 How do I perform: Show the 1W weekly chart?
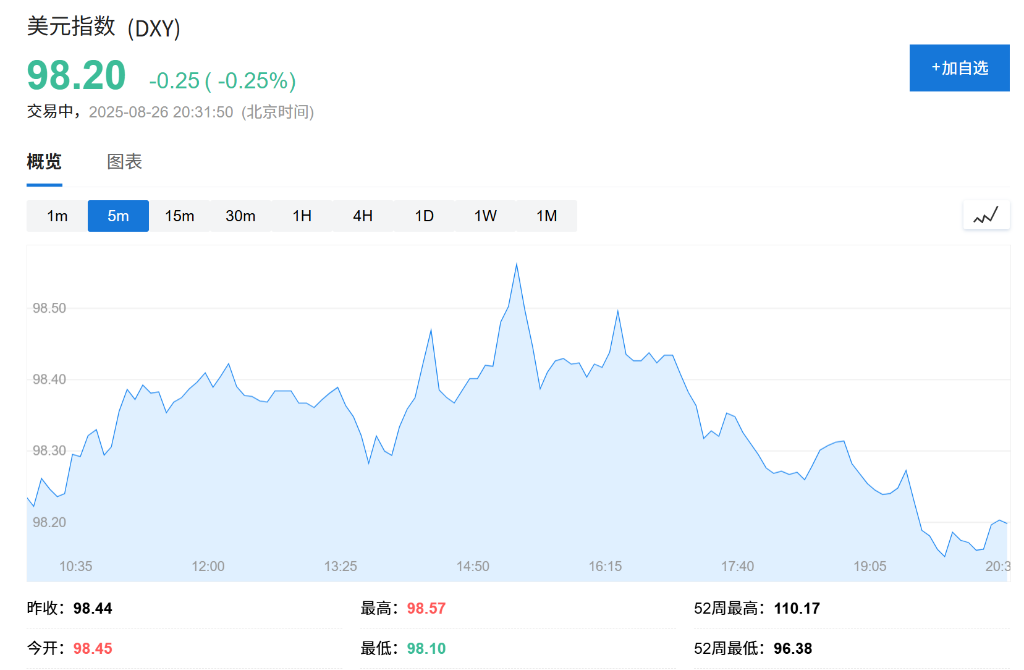[485, 216]
